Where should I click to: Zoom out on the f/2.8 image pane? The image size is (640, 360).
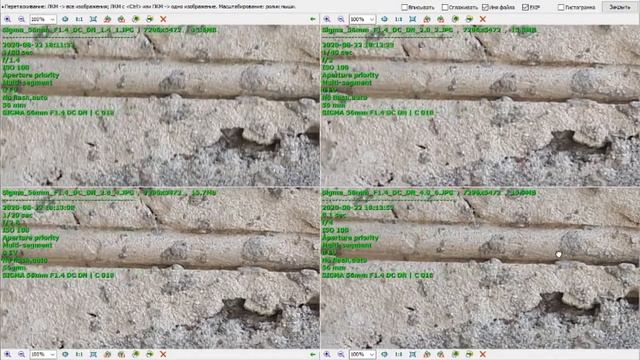21,354
